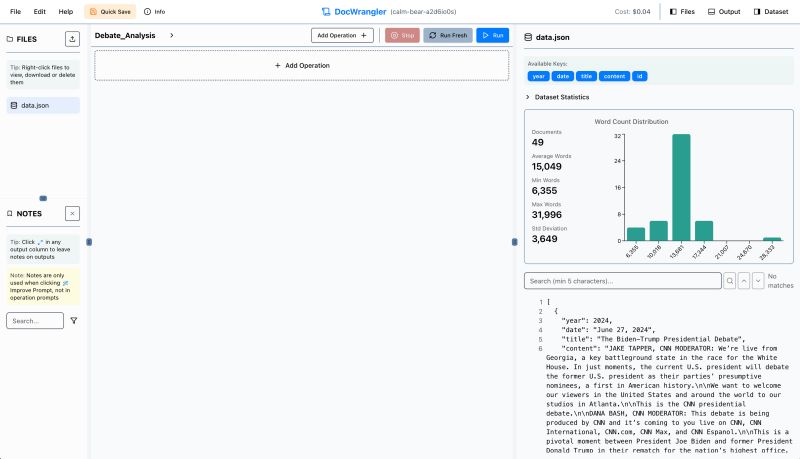This screenshot has height=459, width=800.
Task: Click the handle between FILES and NOTES
Action: tap(43, 198)
